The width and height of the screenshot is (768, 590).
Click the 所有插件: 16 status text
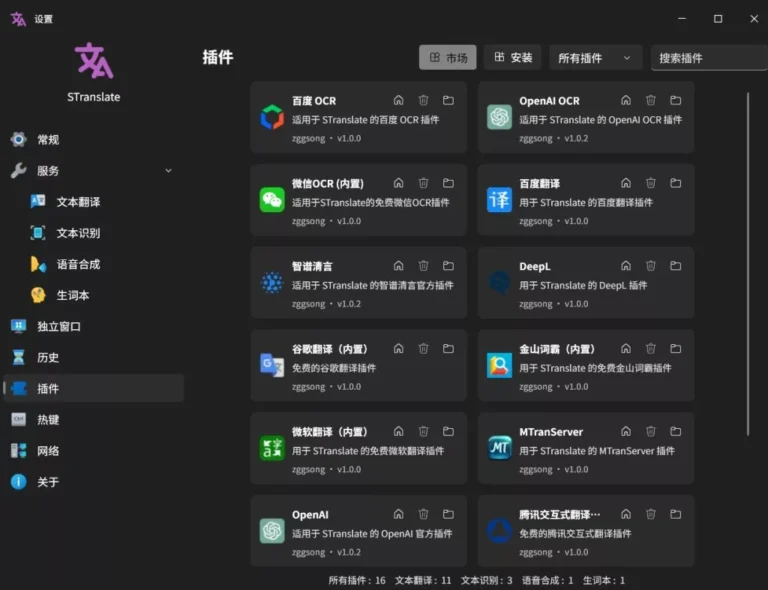coord(357,580)
